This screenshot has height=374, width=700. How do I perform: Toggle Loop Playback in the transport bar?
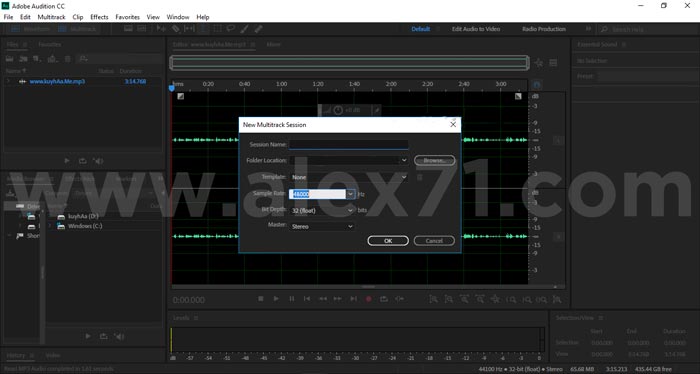click(384, 299)
